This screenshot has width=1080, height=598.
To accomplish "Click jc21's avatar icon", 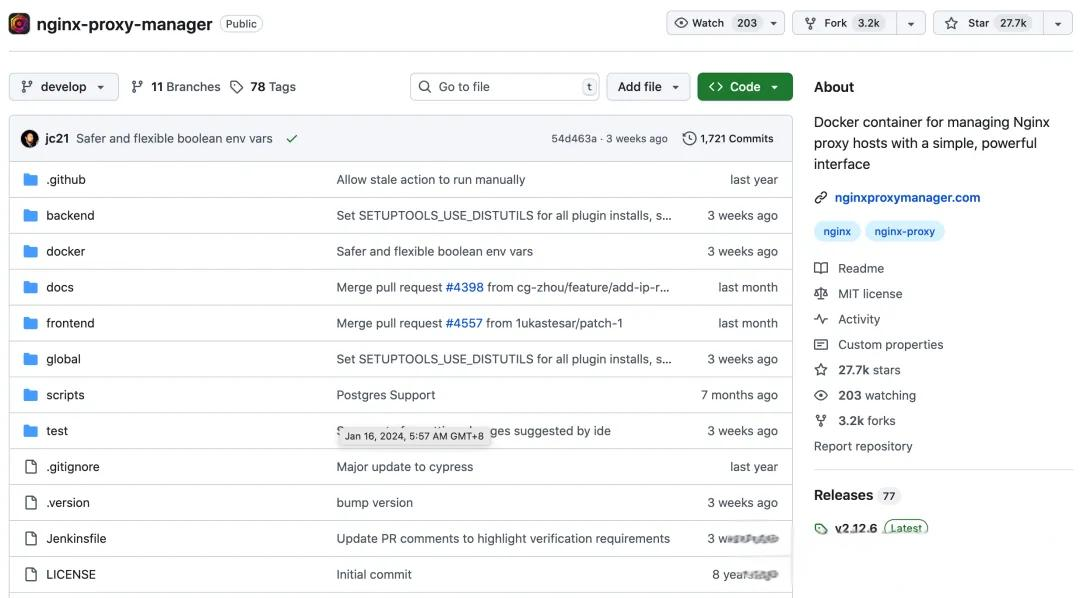I will click(30, 139).
